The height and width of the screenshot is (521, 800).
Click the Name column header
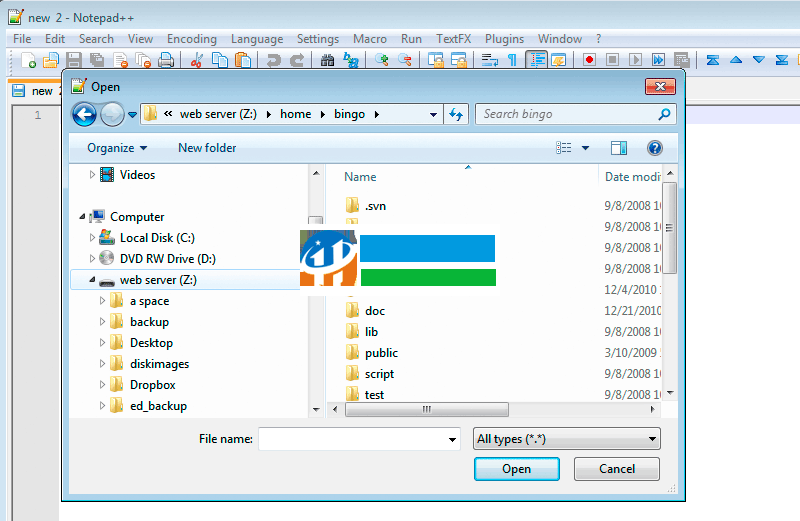pyautogui.click(x=360, y=177)
